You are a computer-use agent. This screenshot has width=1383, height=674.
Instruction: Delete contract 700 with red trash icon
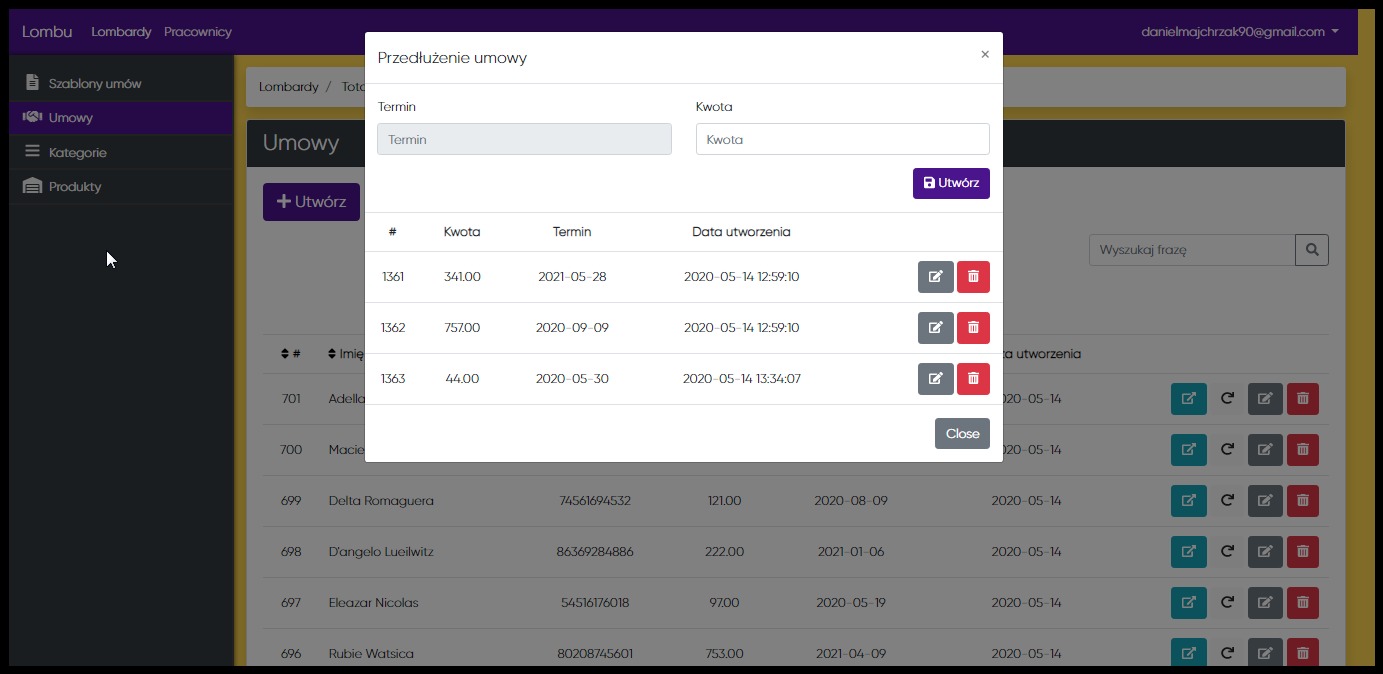pos(1302,450)
